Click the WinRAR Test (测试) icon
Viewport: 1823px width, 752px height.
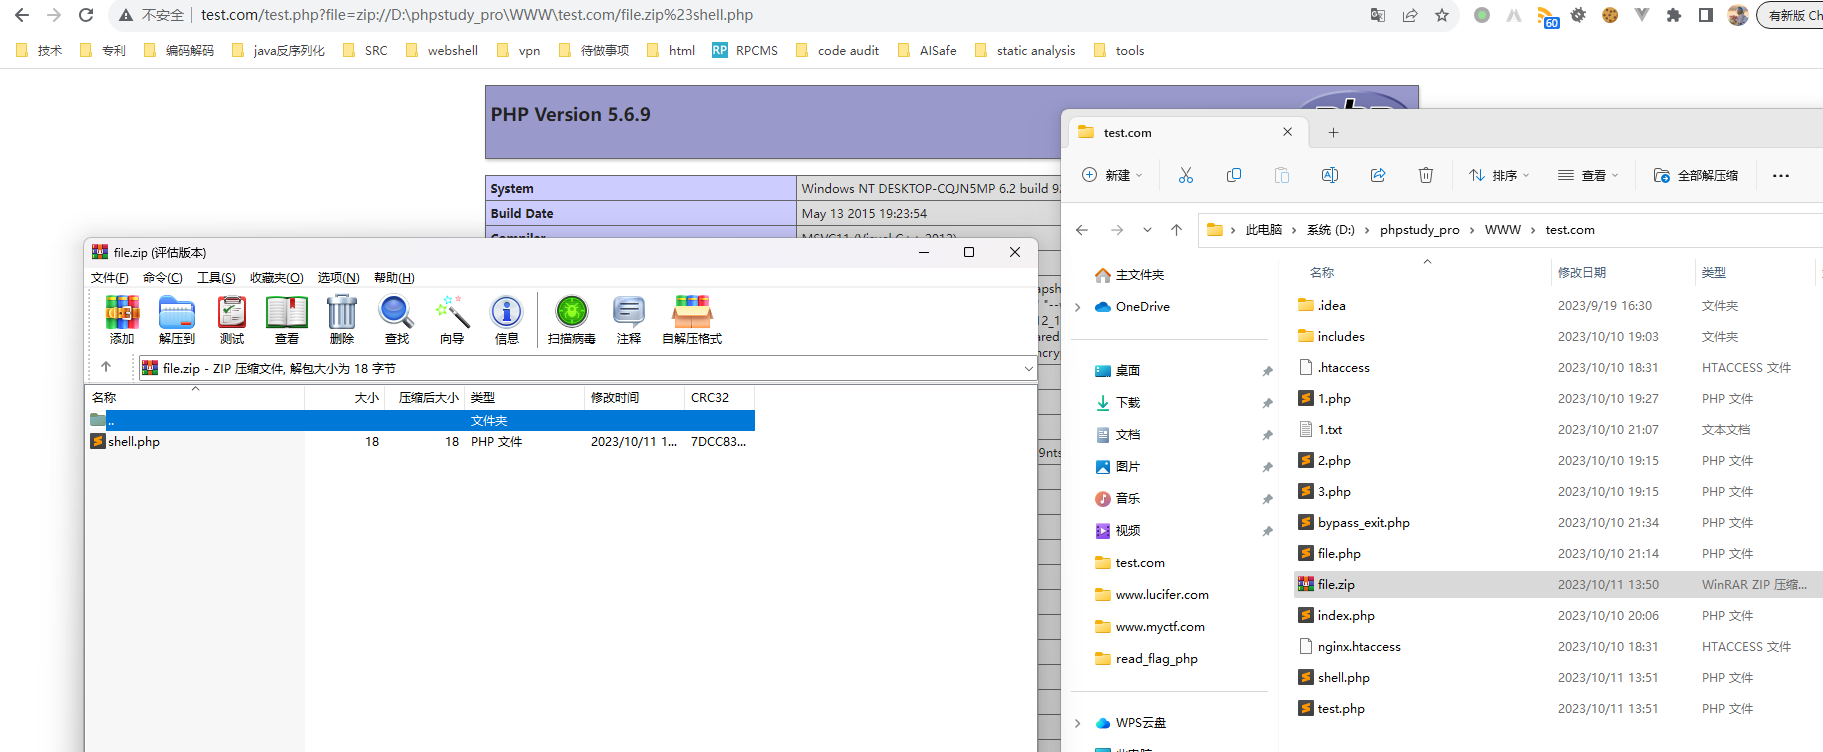pos(232,313)
